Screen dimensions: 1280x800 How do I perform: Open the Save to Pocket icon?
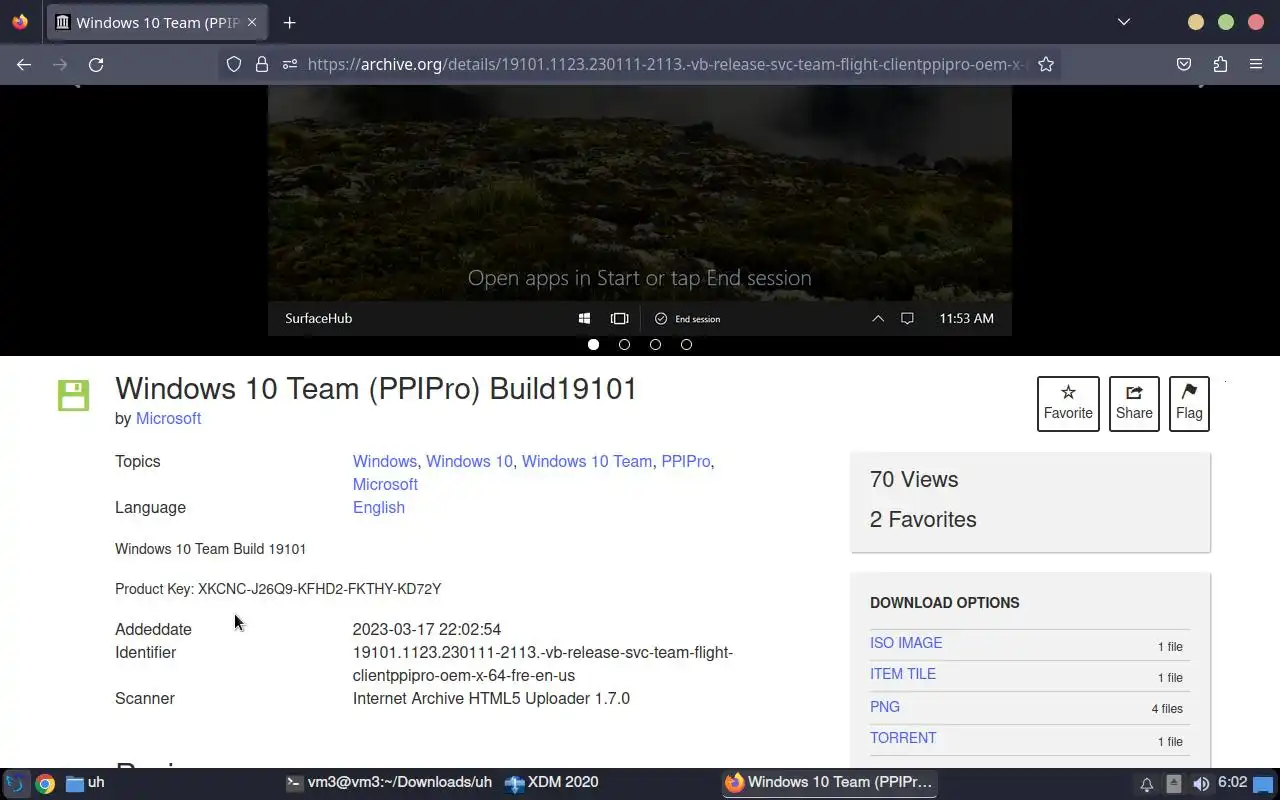pos(1184,64)
